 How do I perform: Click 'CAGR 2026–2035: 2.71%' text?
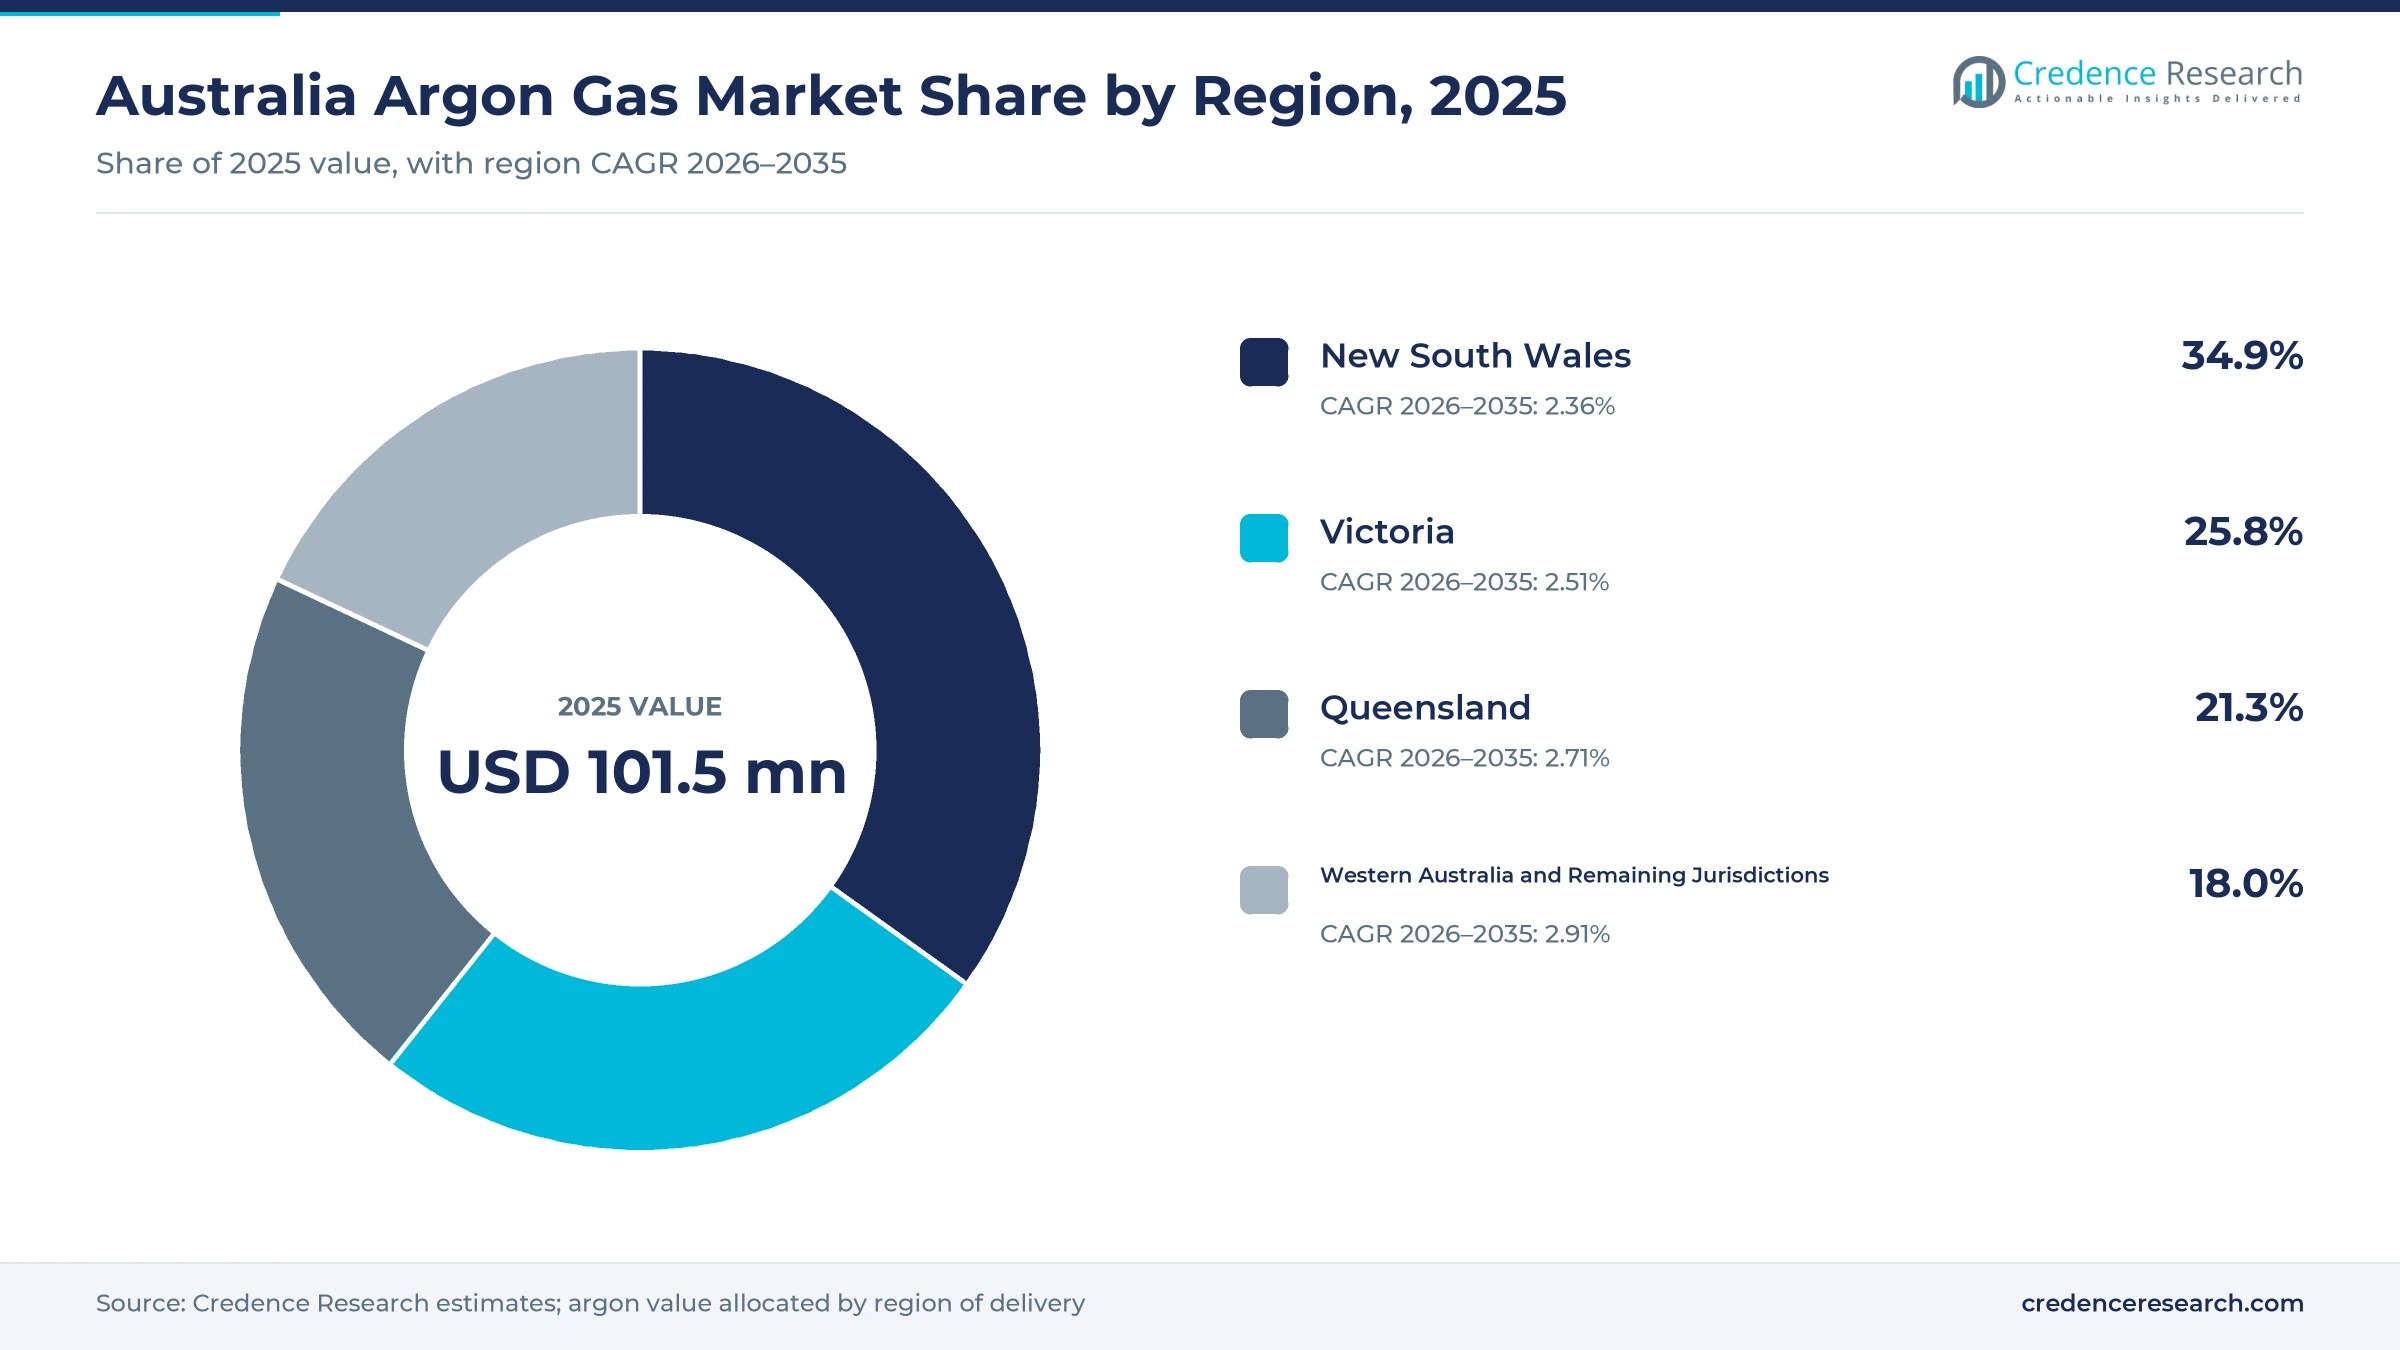[x=1464, y=758]
